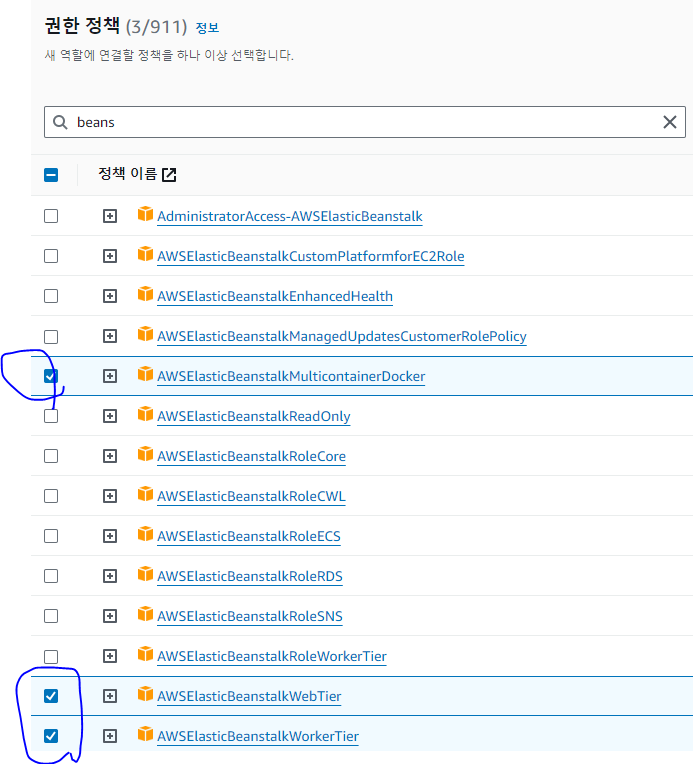Expand the AWSElasticBeanstalkRoleWorkerTier row
Image resolution: width=693 pixels, height=764 pixels.
110,656
